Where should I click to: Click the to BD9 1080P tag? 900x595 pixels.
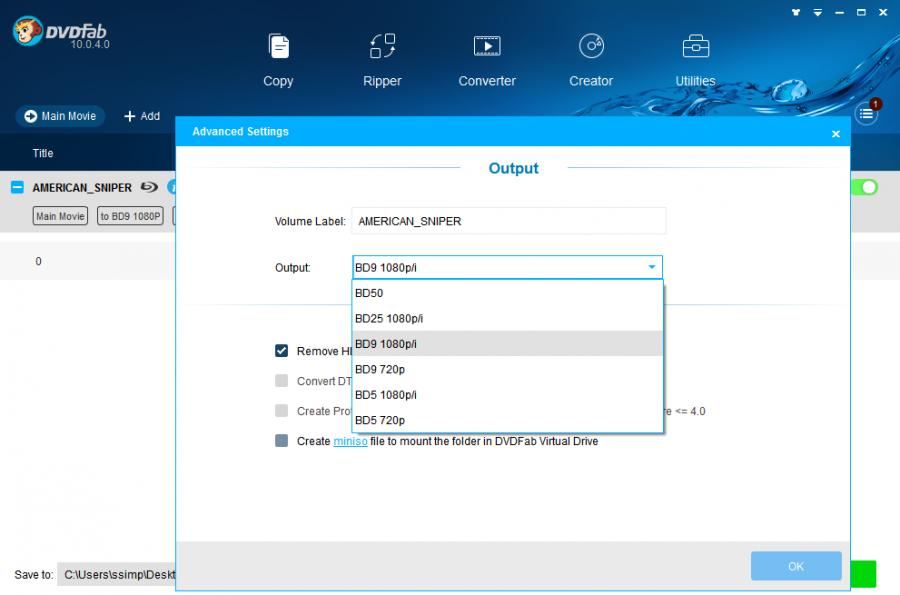130,216
